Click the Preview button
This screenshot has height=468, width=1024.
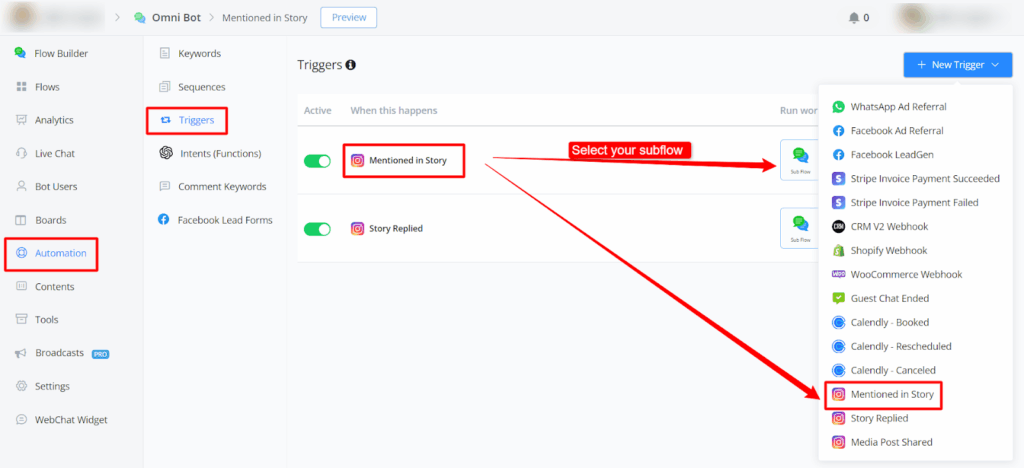[x=349, y=17]
